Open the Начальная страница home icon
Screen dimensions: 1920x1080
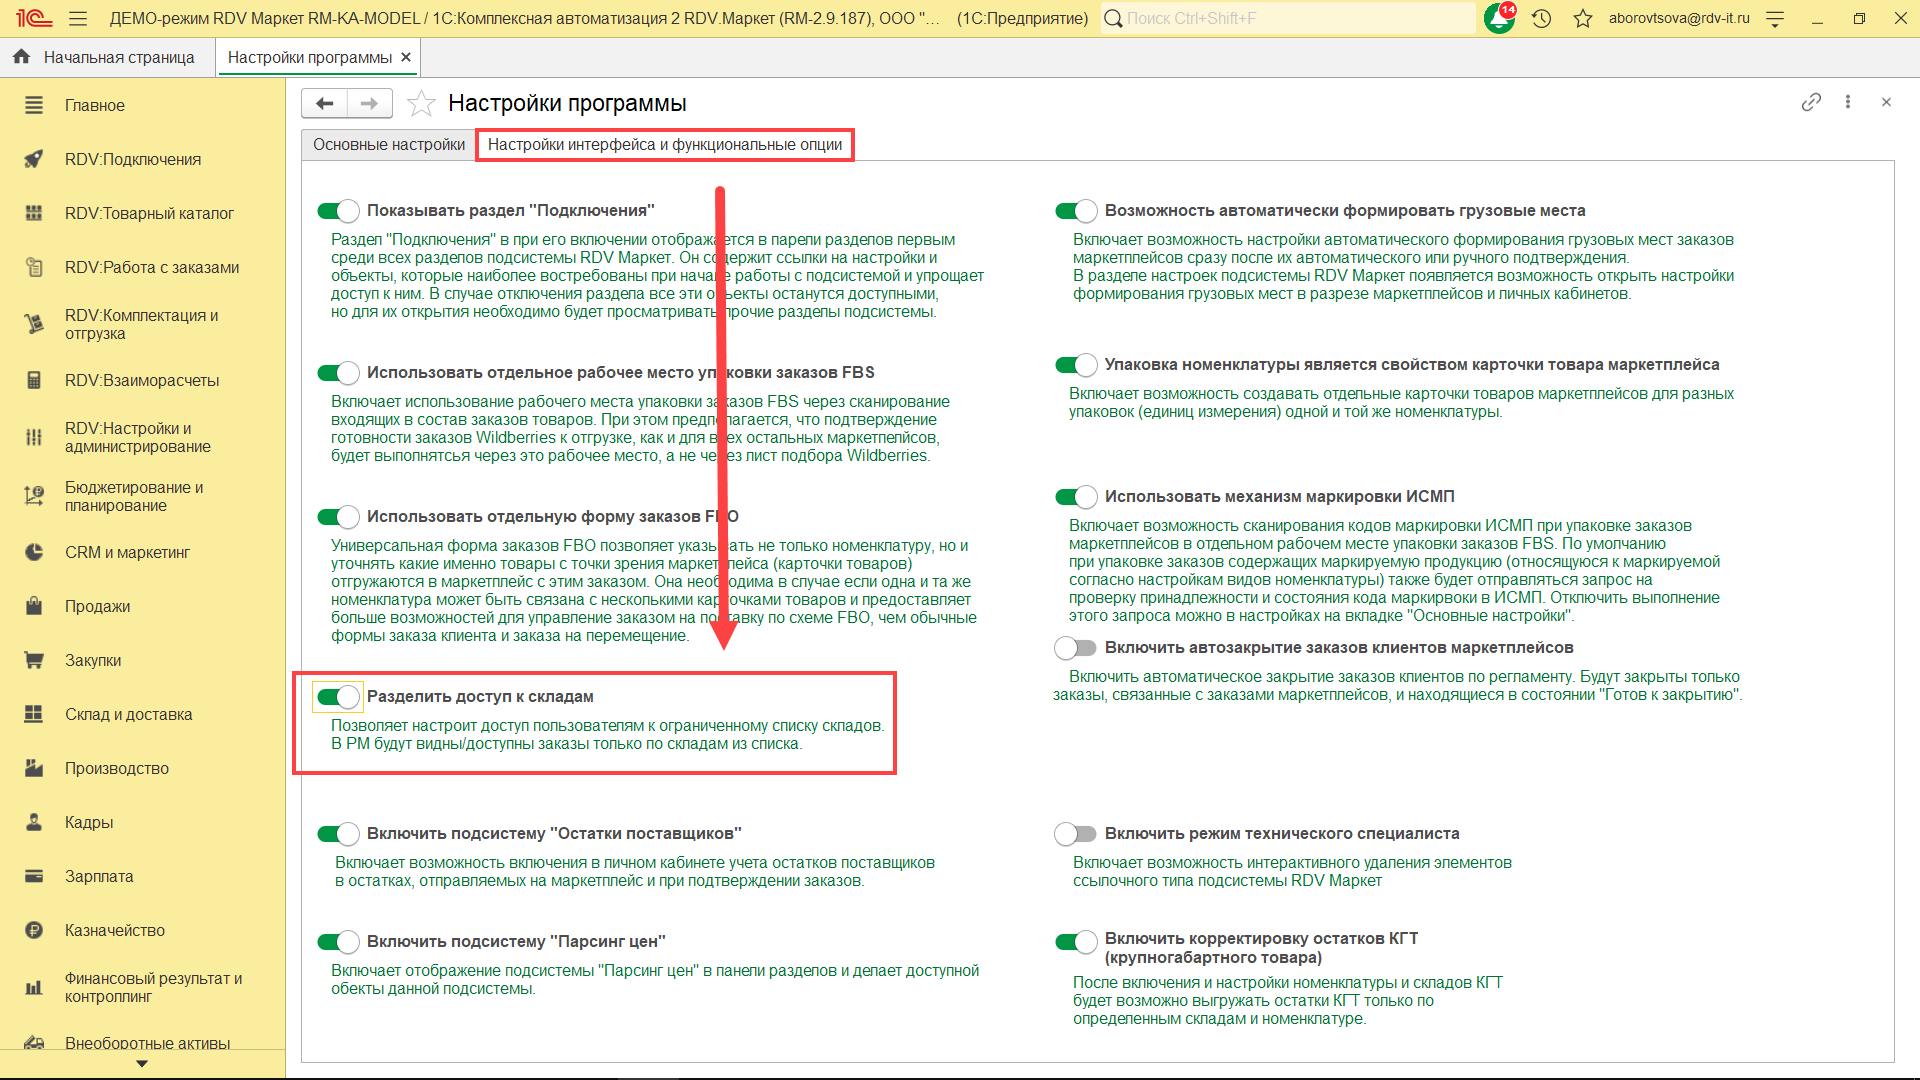point(21,57)
